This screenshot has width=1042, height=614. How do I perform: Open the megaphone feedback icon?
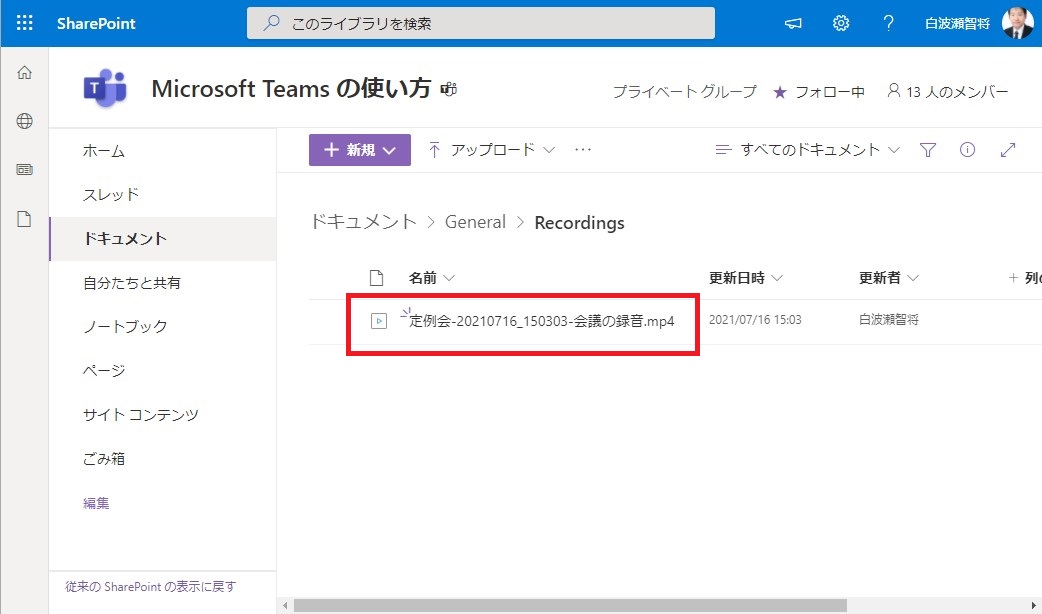pos(793,23)
